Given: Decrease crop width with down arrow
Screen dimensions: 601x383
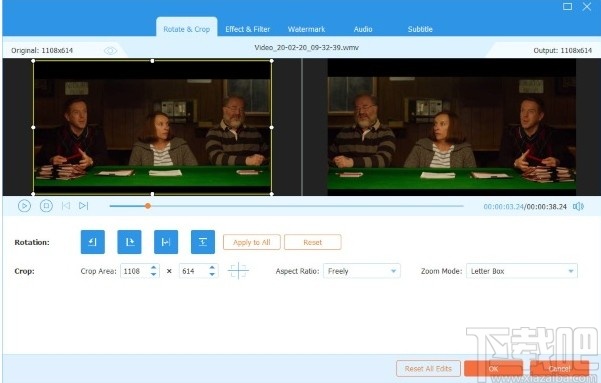Looking at the screenshot, I should coord(153,274).
